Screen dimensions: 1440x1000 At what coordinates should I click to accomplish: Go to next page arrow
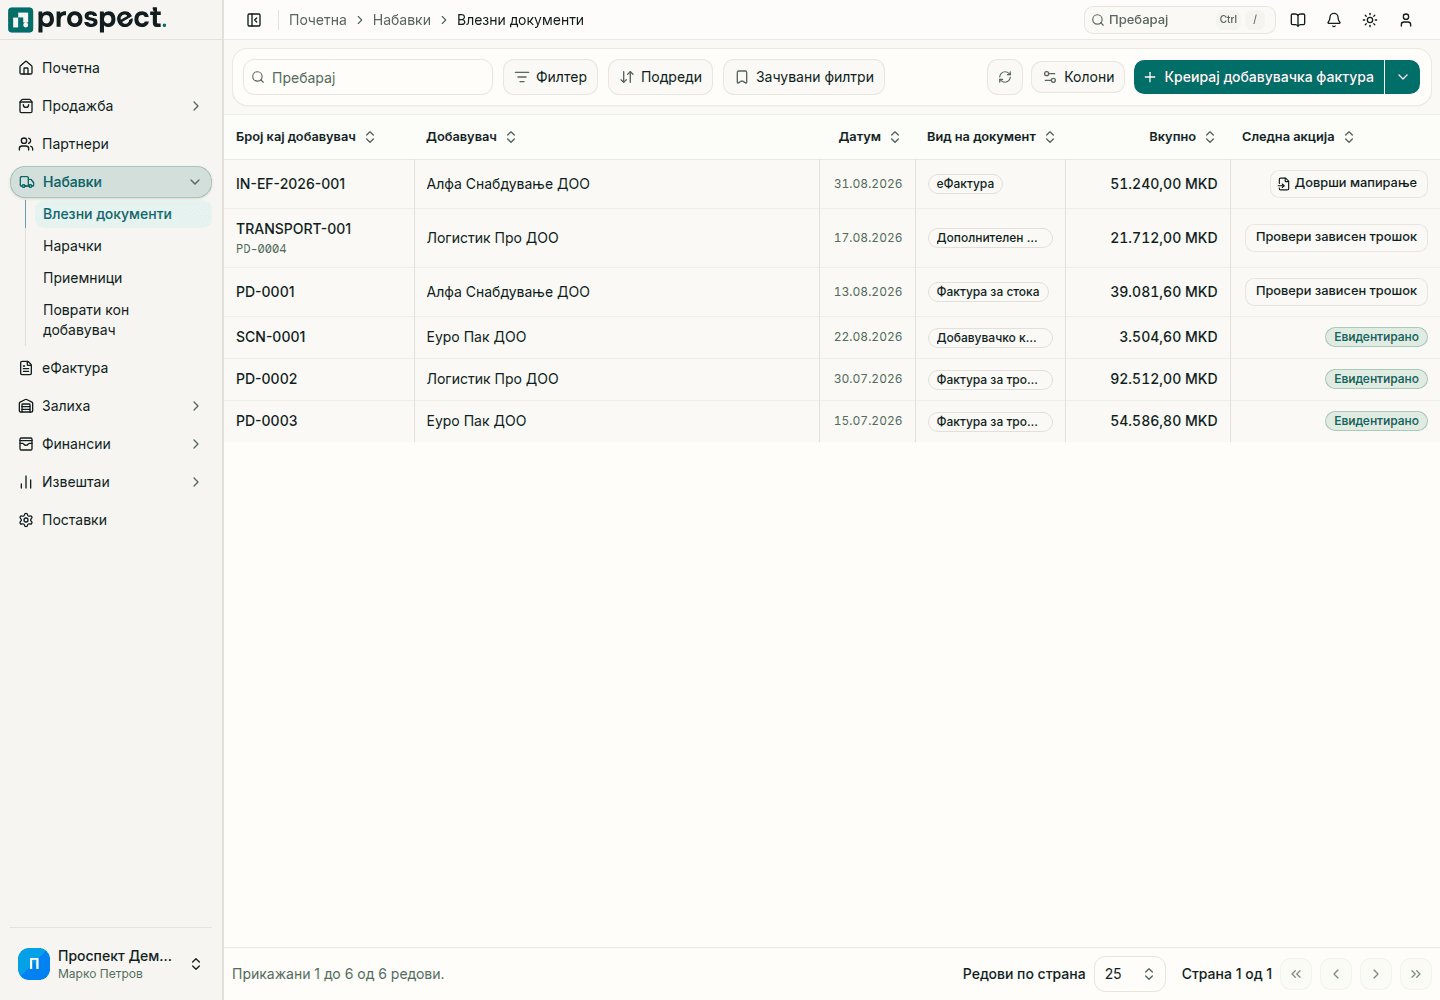tap(1376, 974)
